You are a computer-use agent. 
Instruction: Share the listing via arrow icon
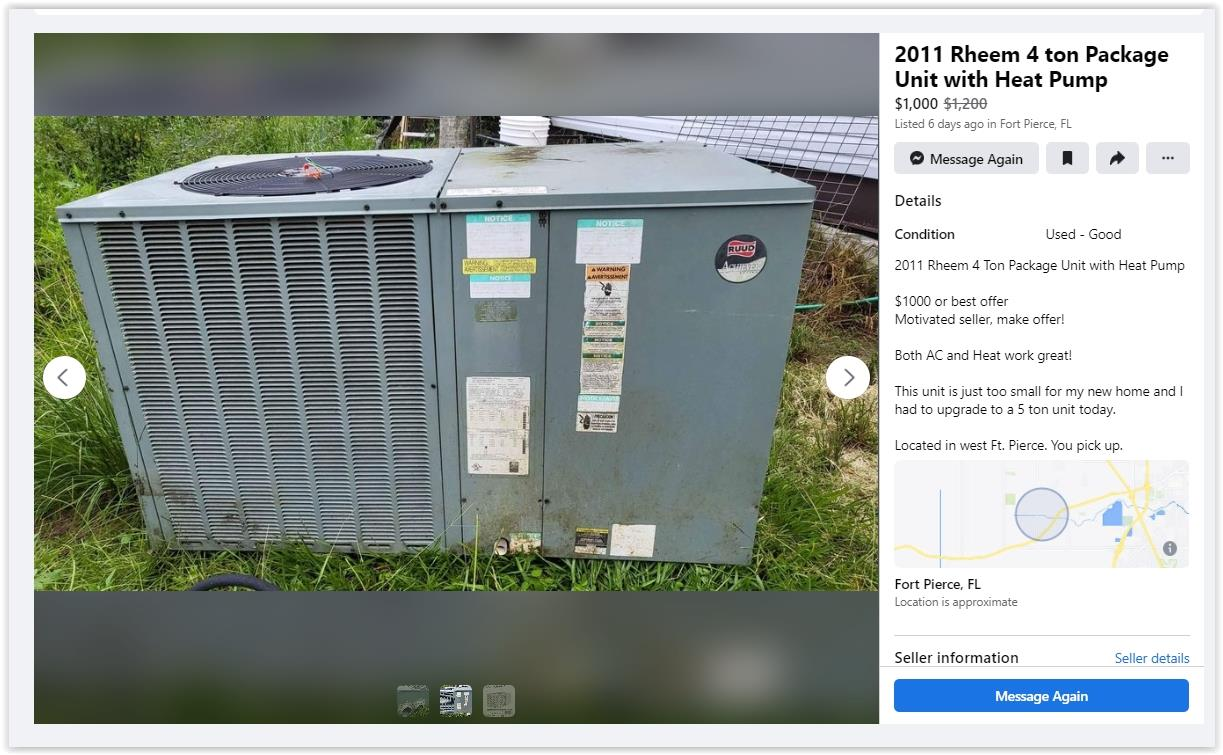(1117, 158)
